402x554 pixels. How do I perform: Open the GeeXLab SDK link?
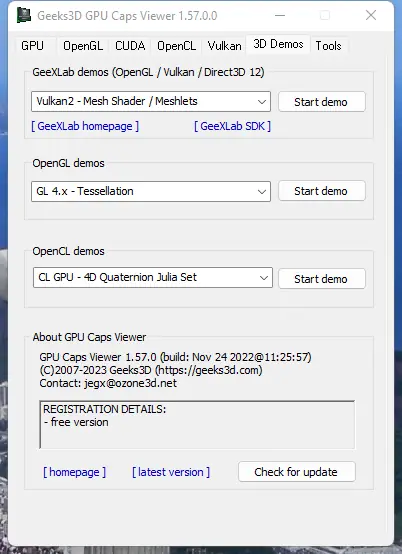[232, 126]
